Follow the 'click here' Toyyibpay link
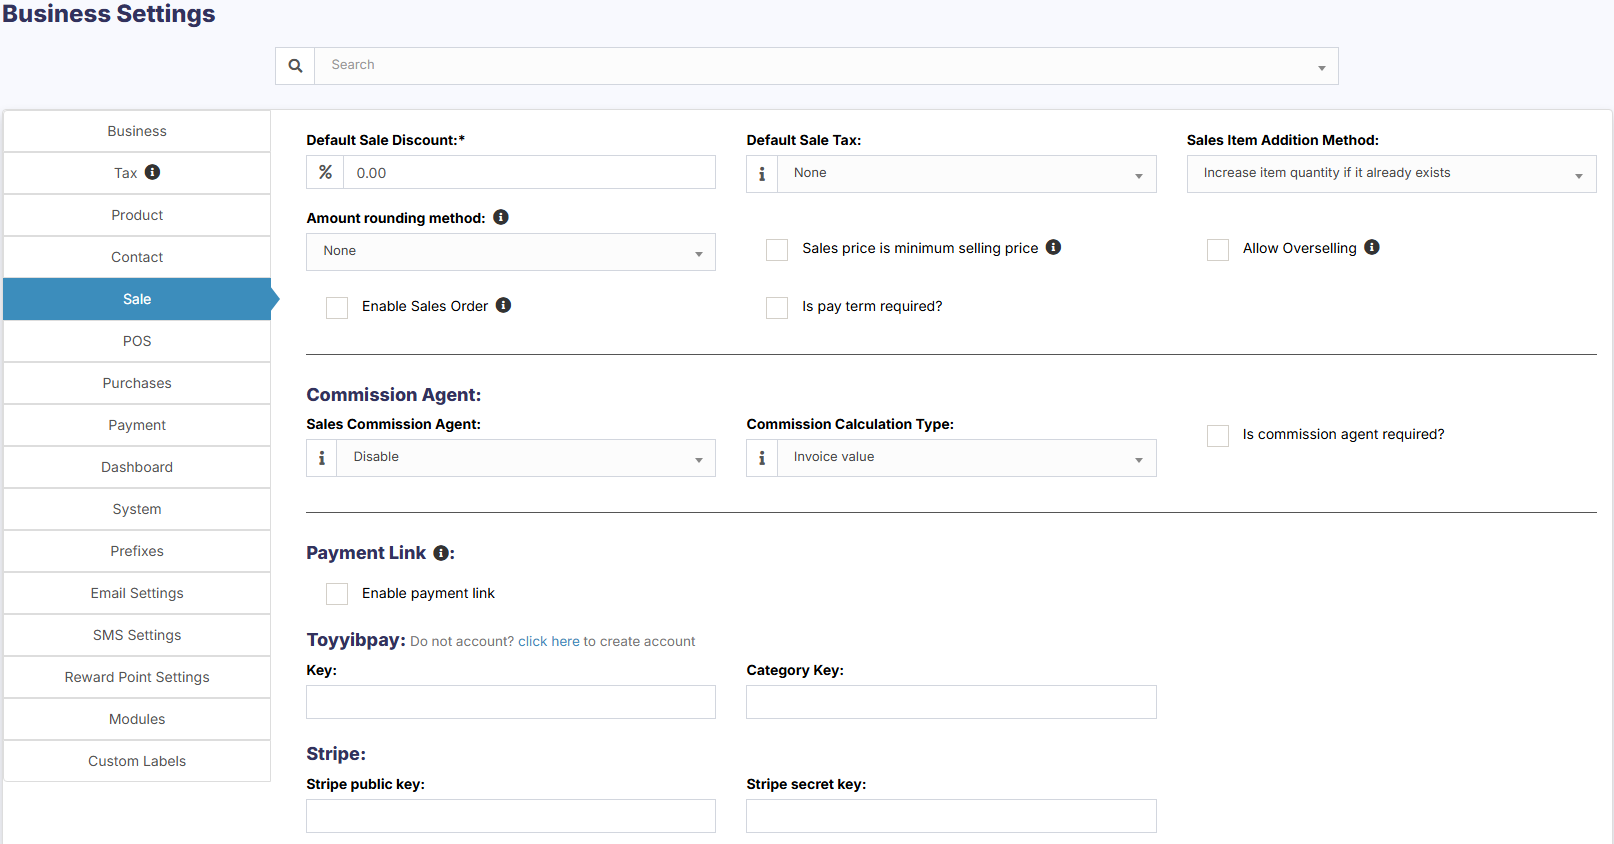This screenshot has width=1614, height=844. 548,642
